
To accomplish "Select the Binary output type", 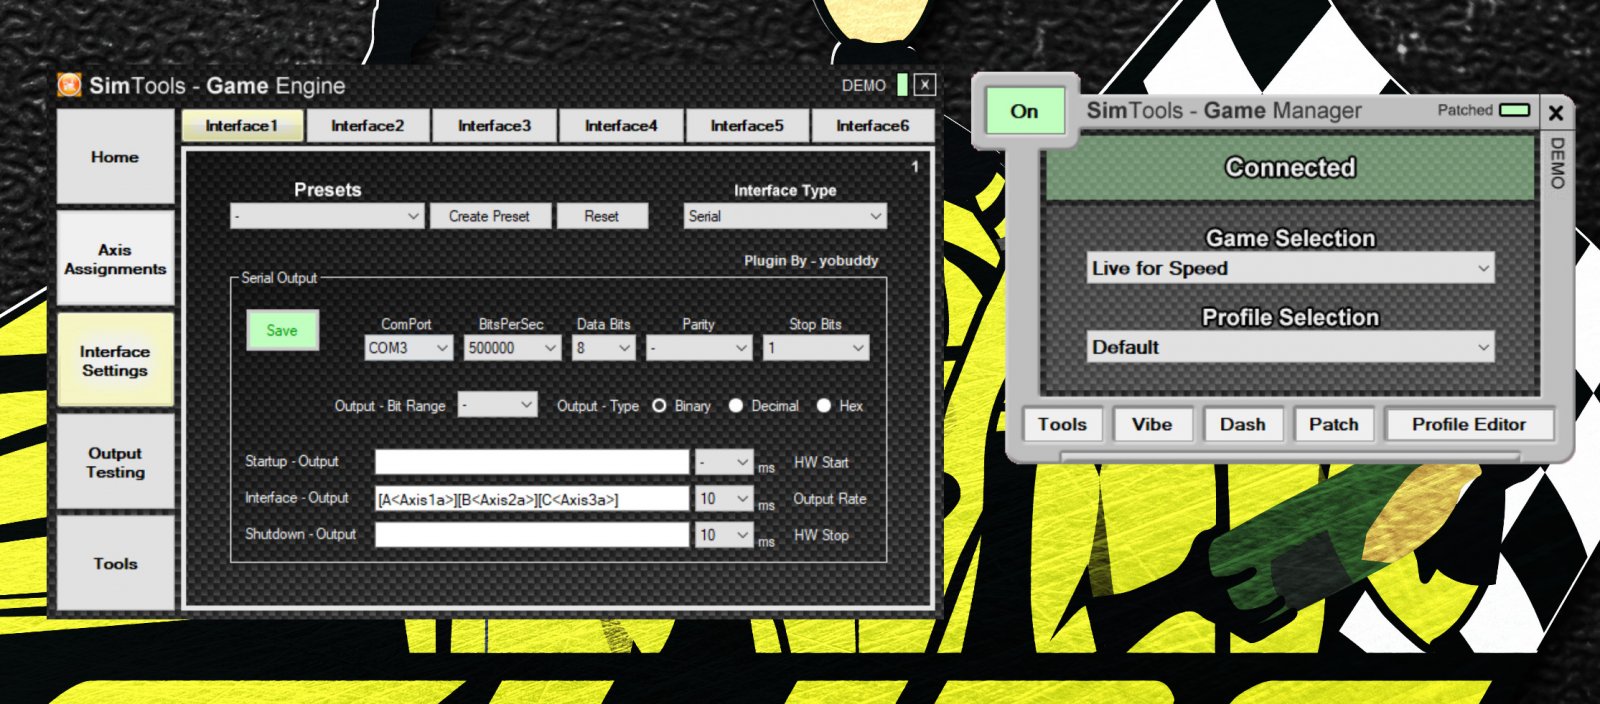I will point(659,406).
